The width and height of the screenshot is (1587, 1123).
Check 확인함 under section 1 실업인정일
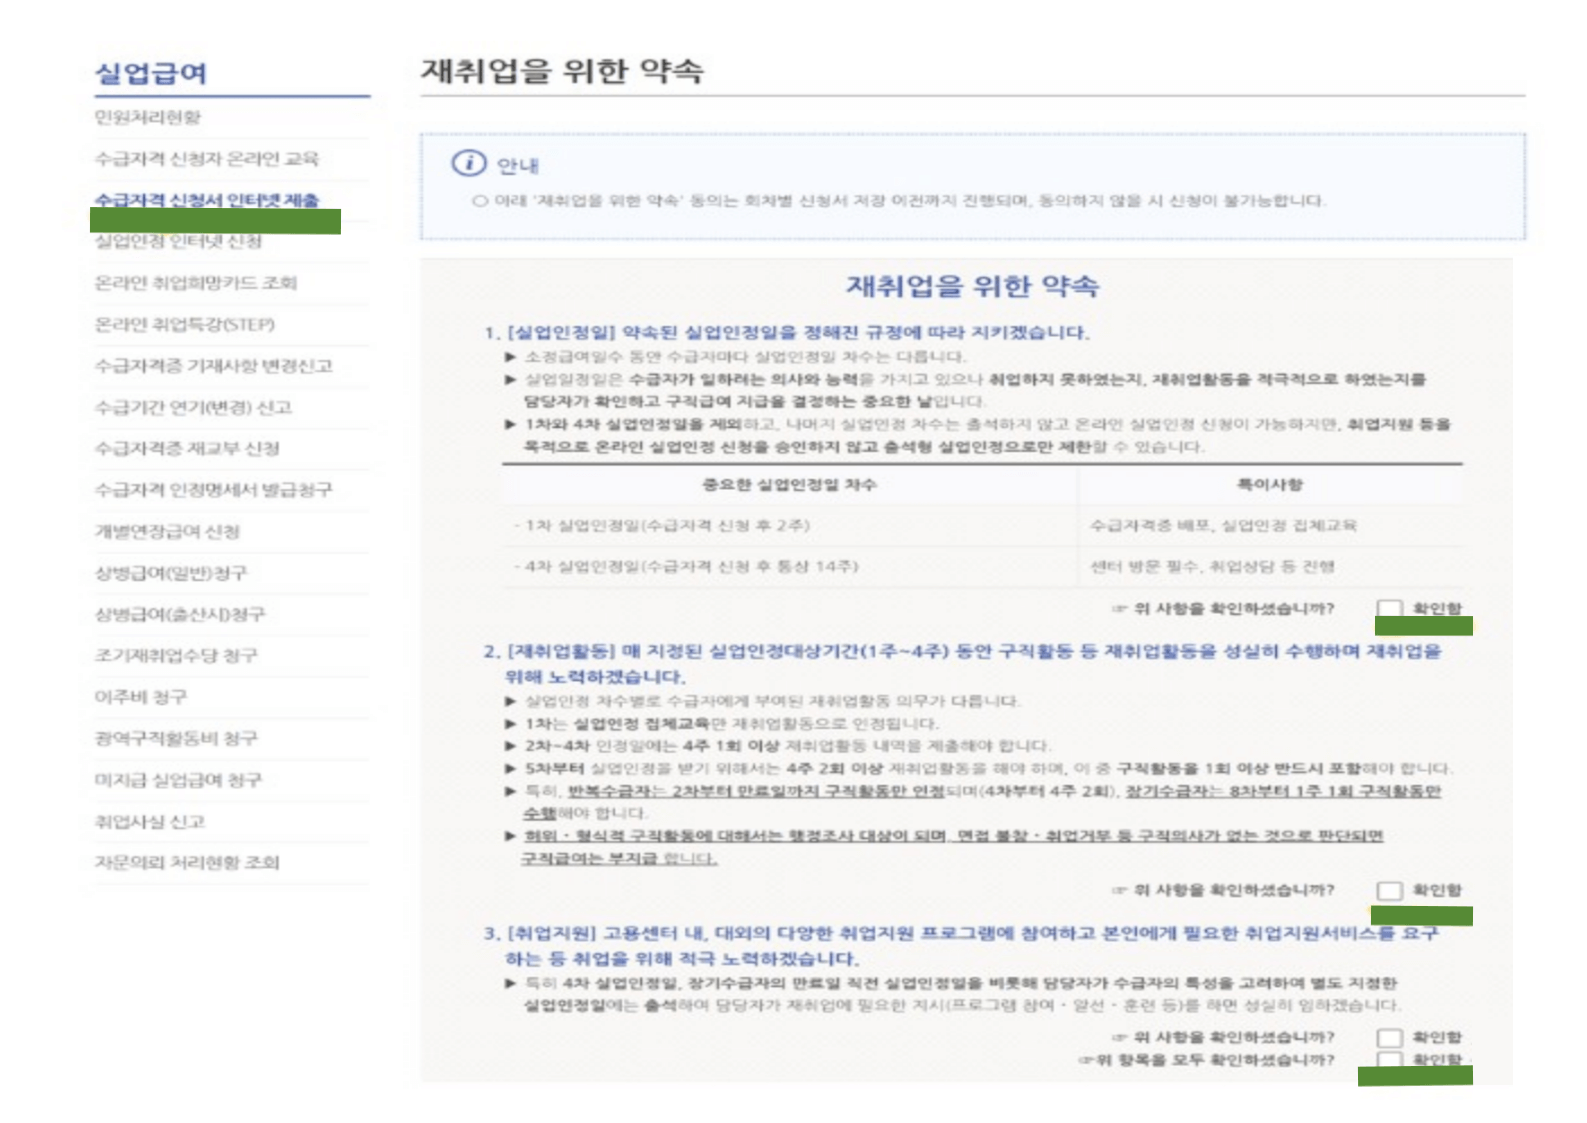click(1389, 608)
